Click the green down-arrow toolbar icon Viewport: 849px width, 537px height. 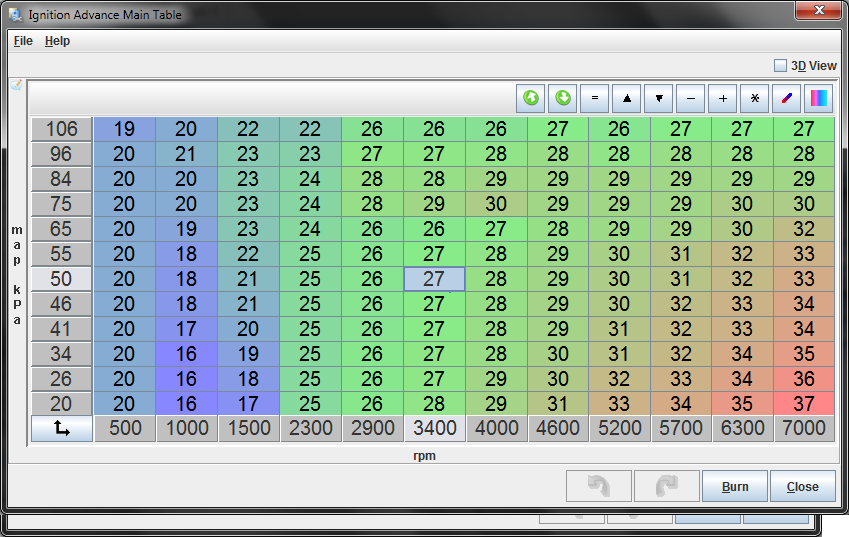coord(563,98)
